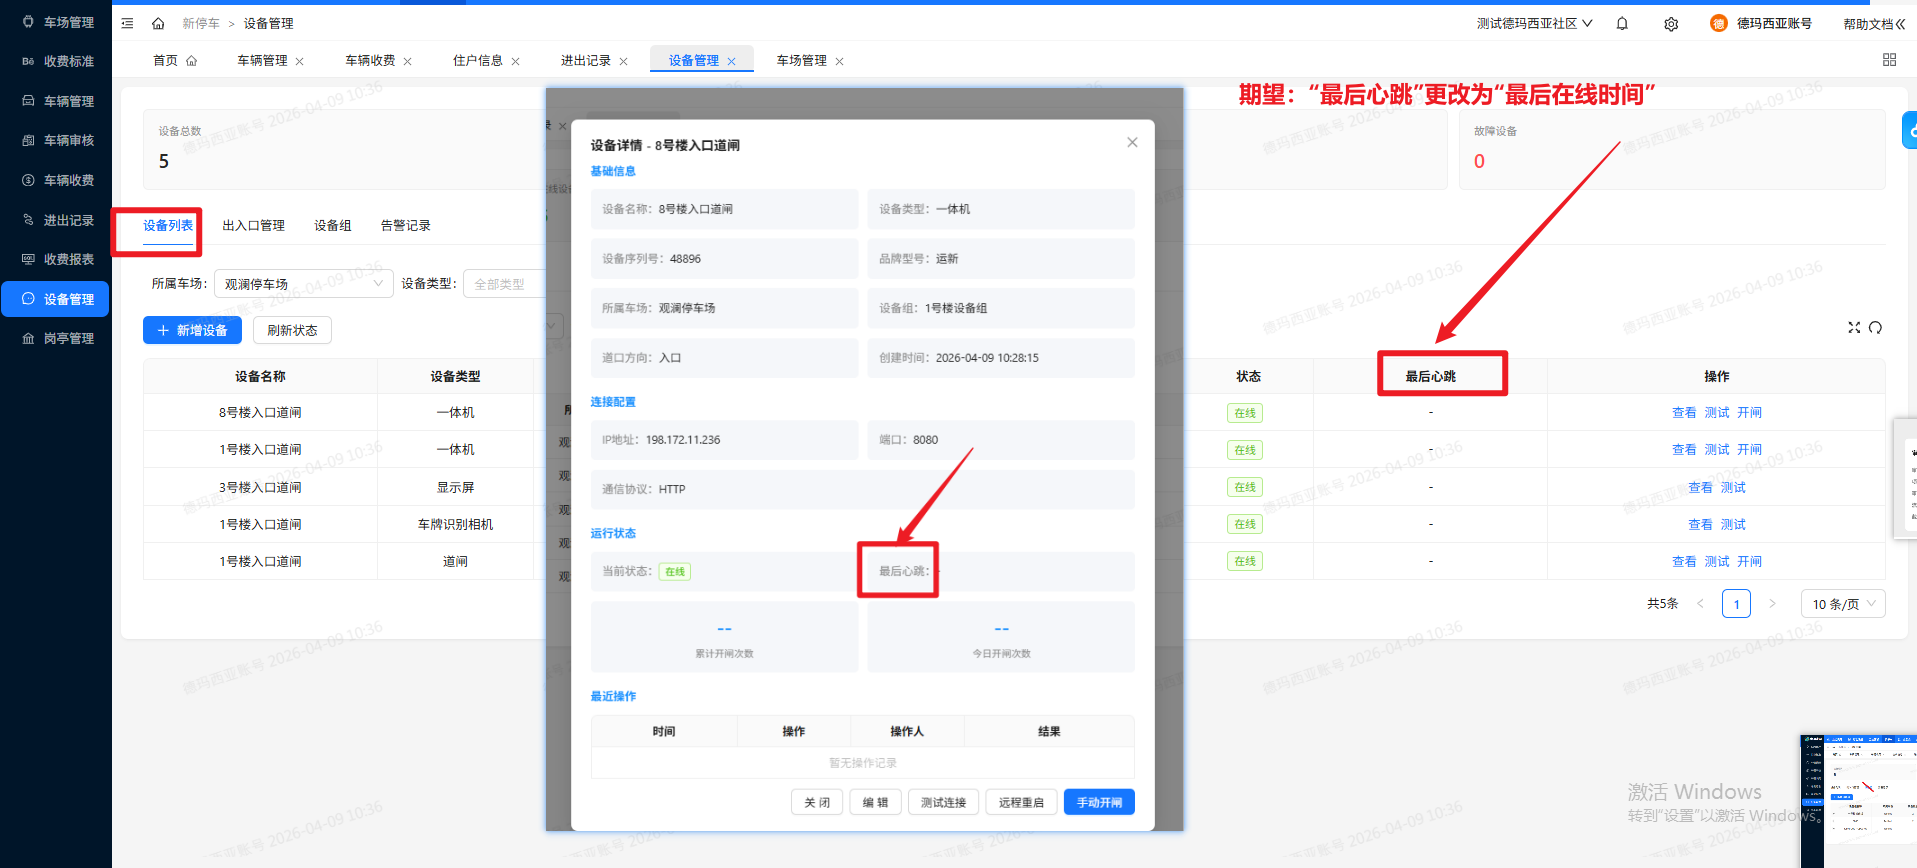Click 测试 link for 显示屏 row

[x=1733, y=488]
